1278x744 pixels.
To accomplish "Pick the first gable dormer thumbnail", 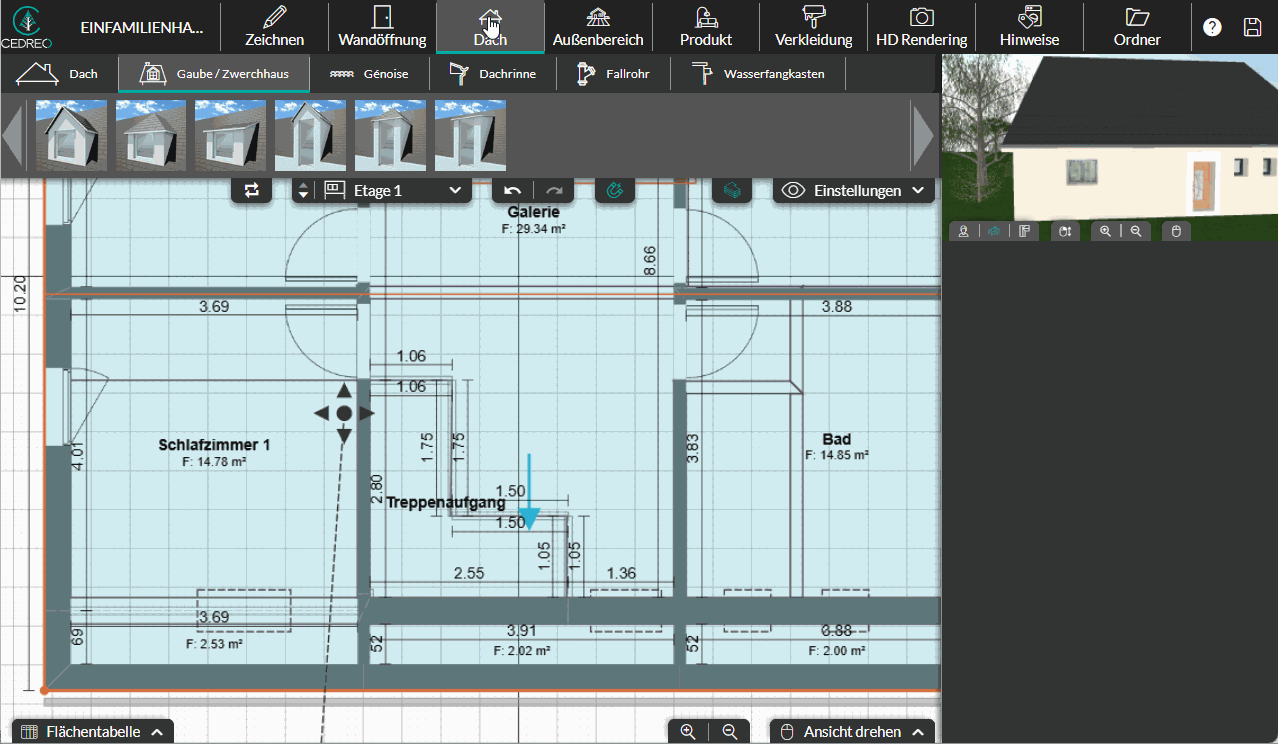I will pos(71,135).
